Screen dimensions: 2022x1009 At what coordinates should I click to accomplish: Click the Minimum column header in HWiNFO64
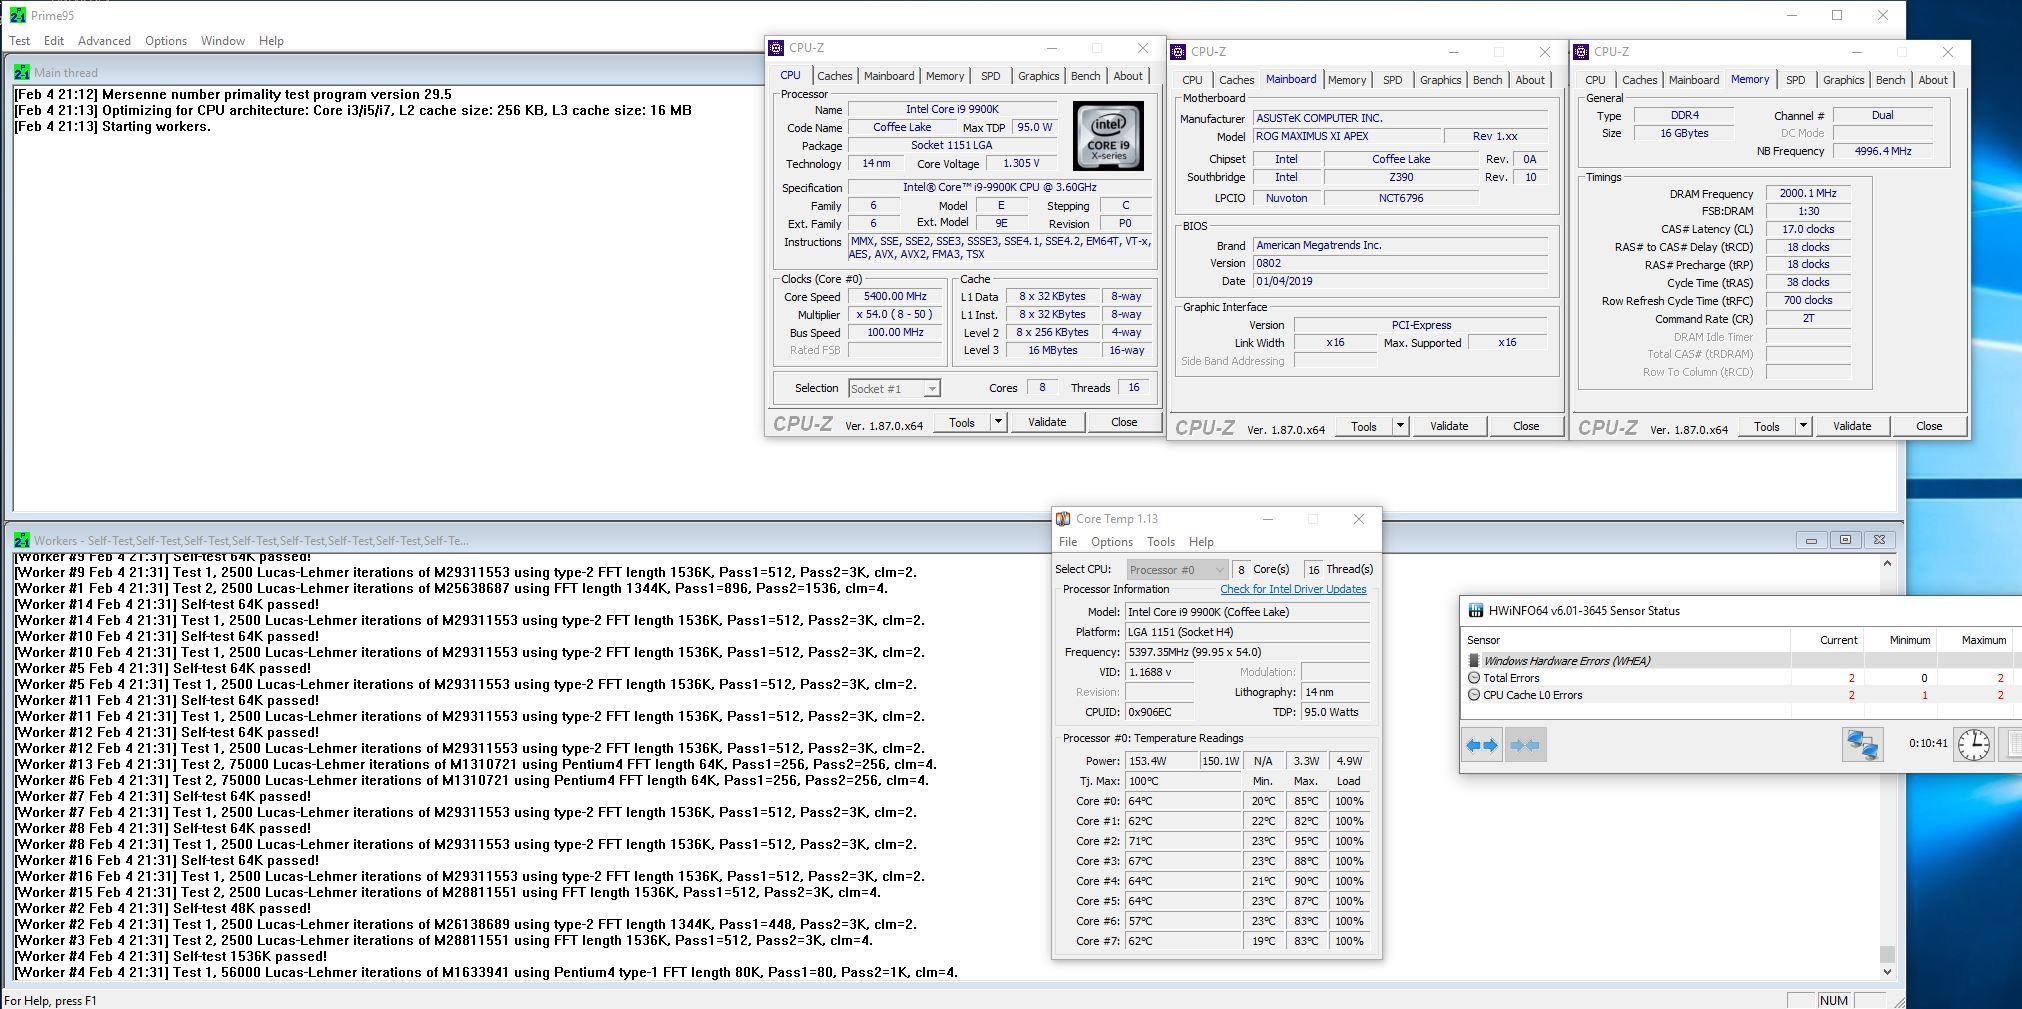click(x=1900, y=640)
